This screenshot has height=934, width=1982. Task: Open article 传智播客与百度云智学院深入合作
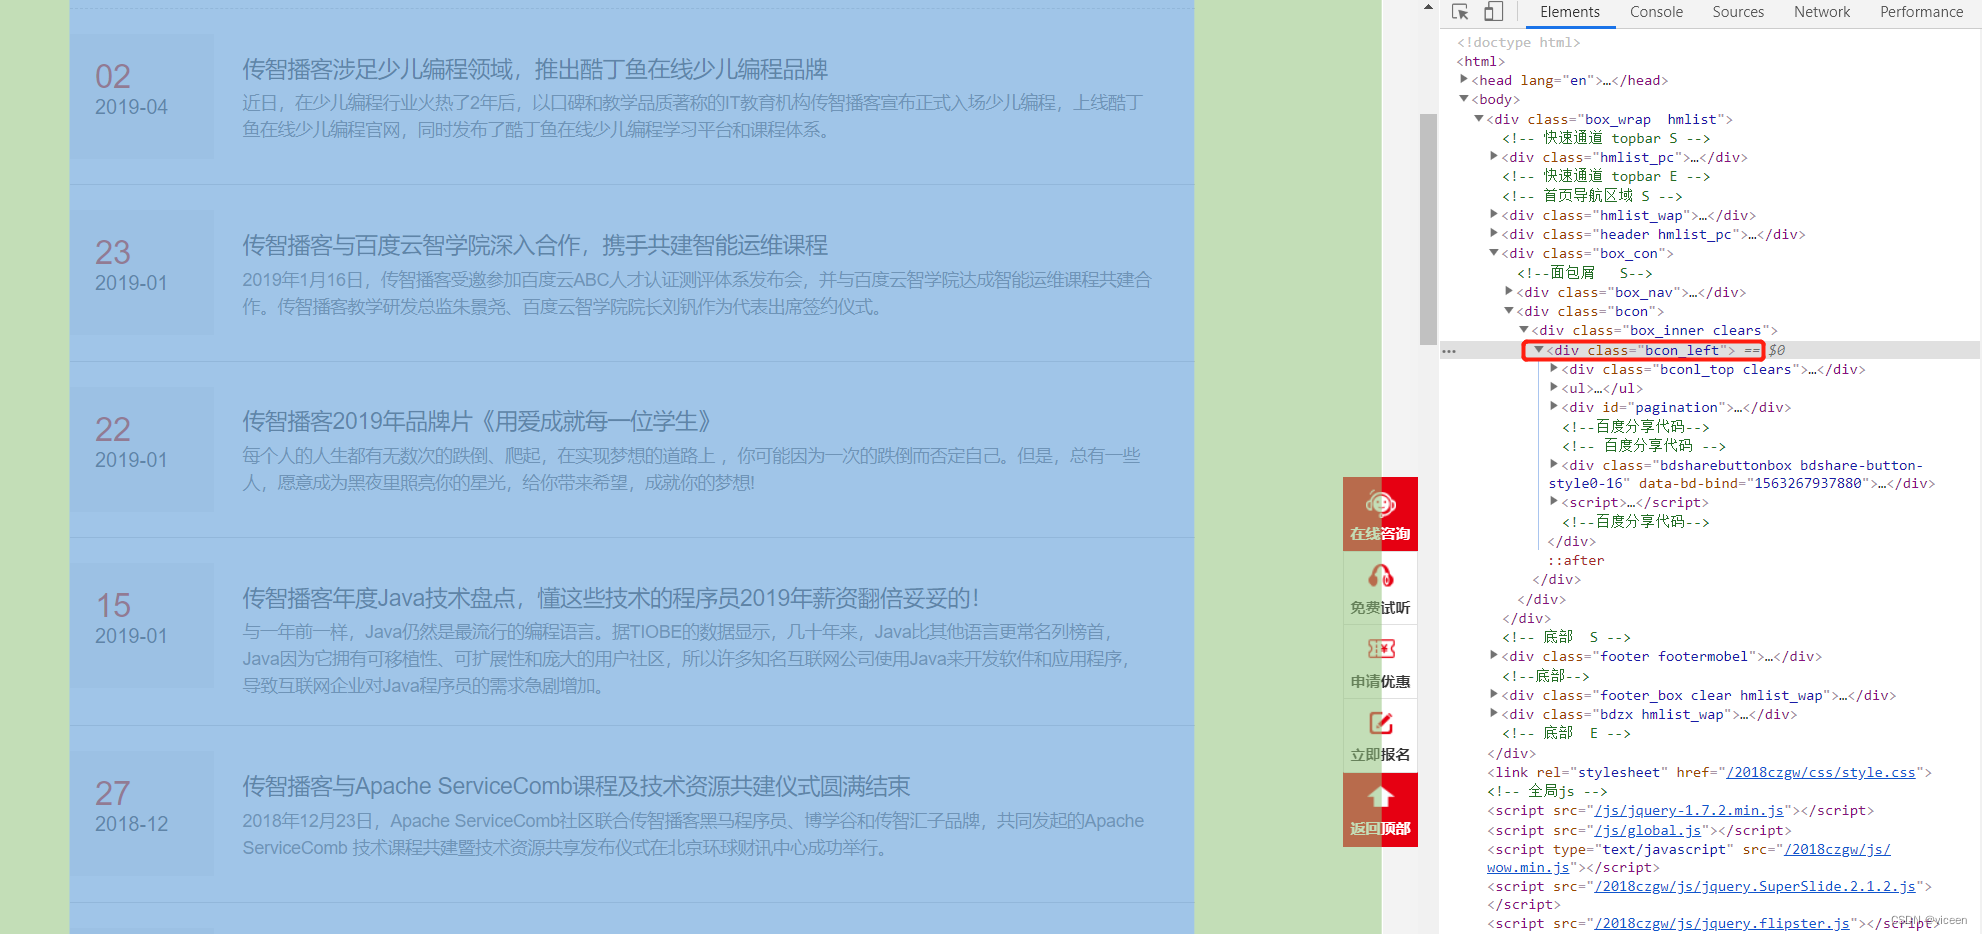[535, 245]
